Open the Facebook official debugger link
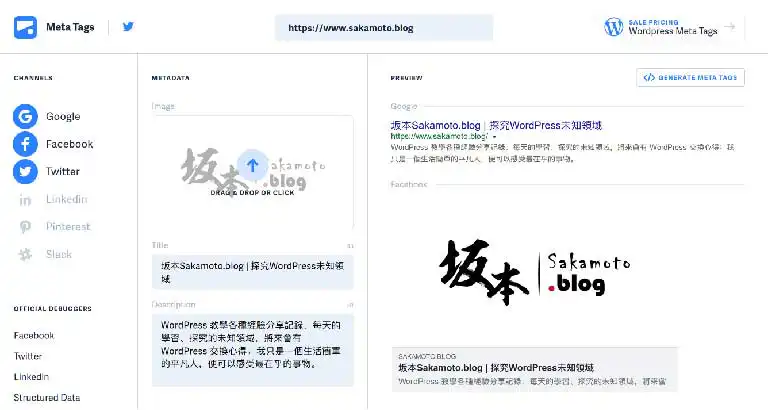The width and height of the screenshot is (768, 410). pyautogui.click(x=34, y=336)
